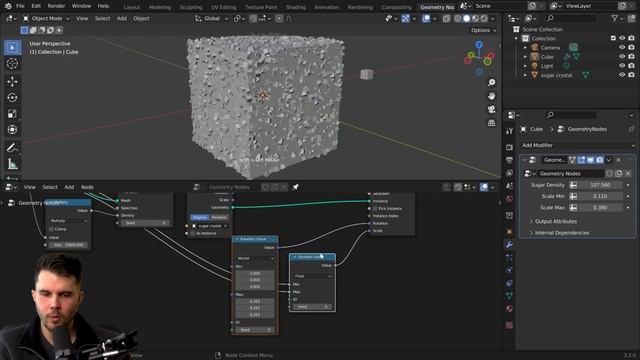Open the Object Data properties green triangle tab

(509, 296)
